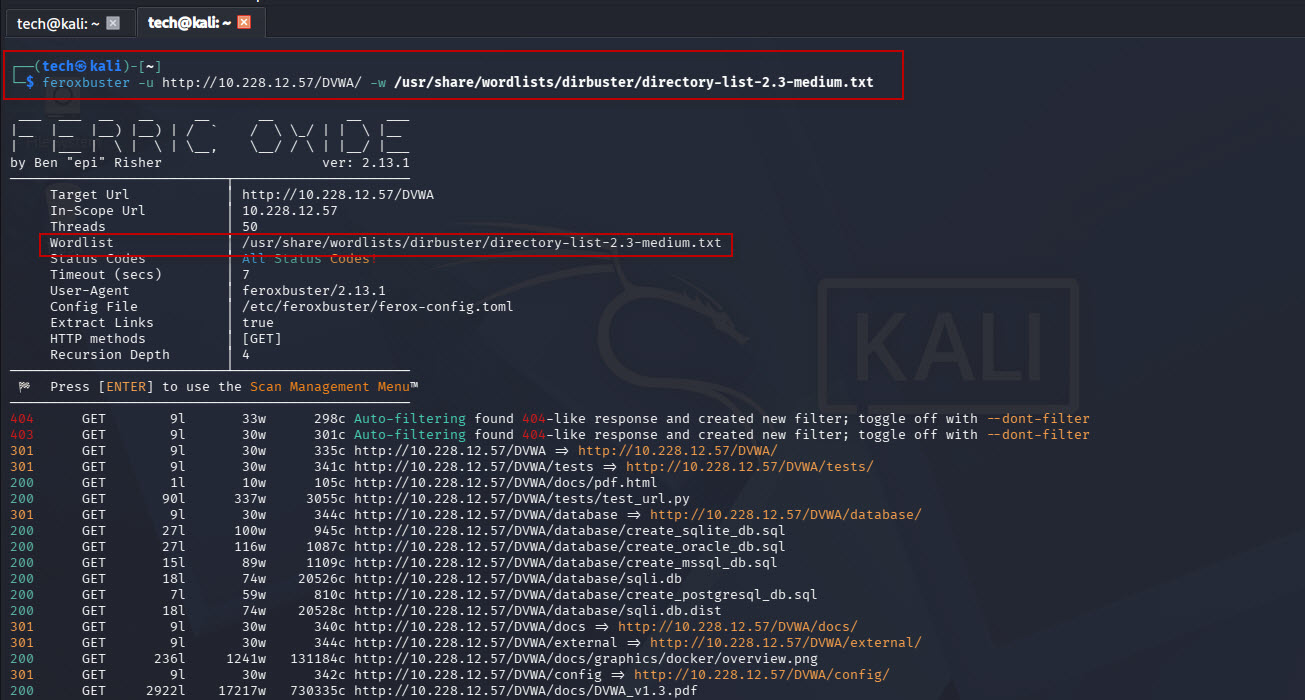Image resolution: width=1305 pixels, height=700 pixels.
Task: Click orange redirect URL ending /DVWA/external/
Action: [x=786, y=642]
